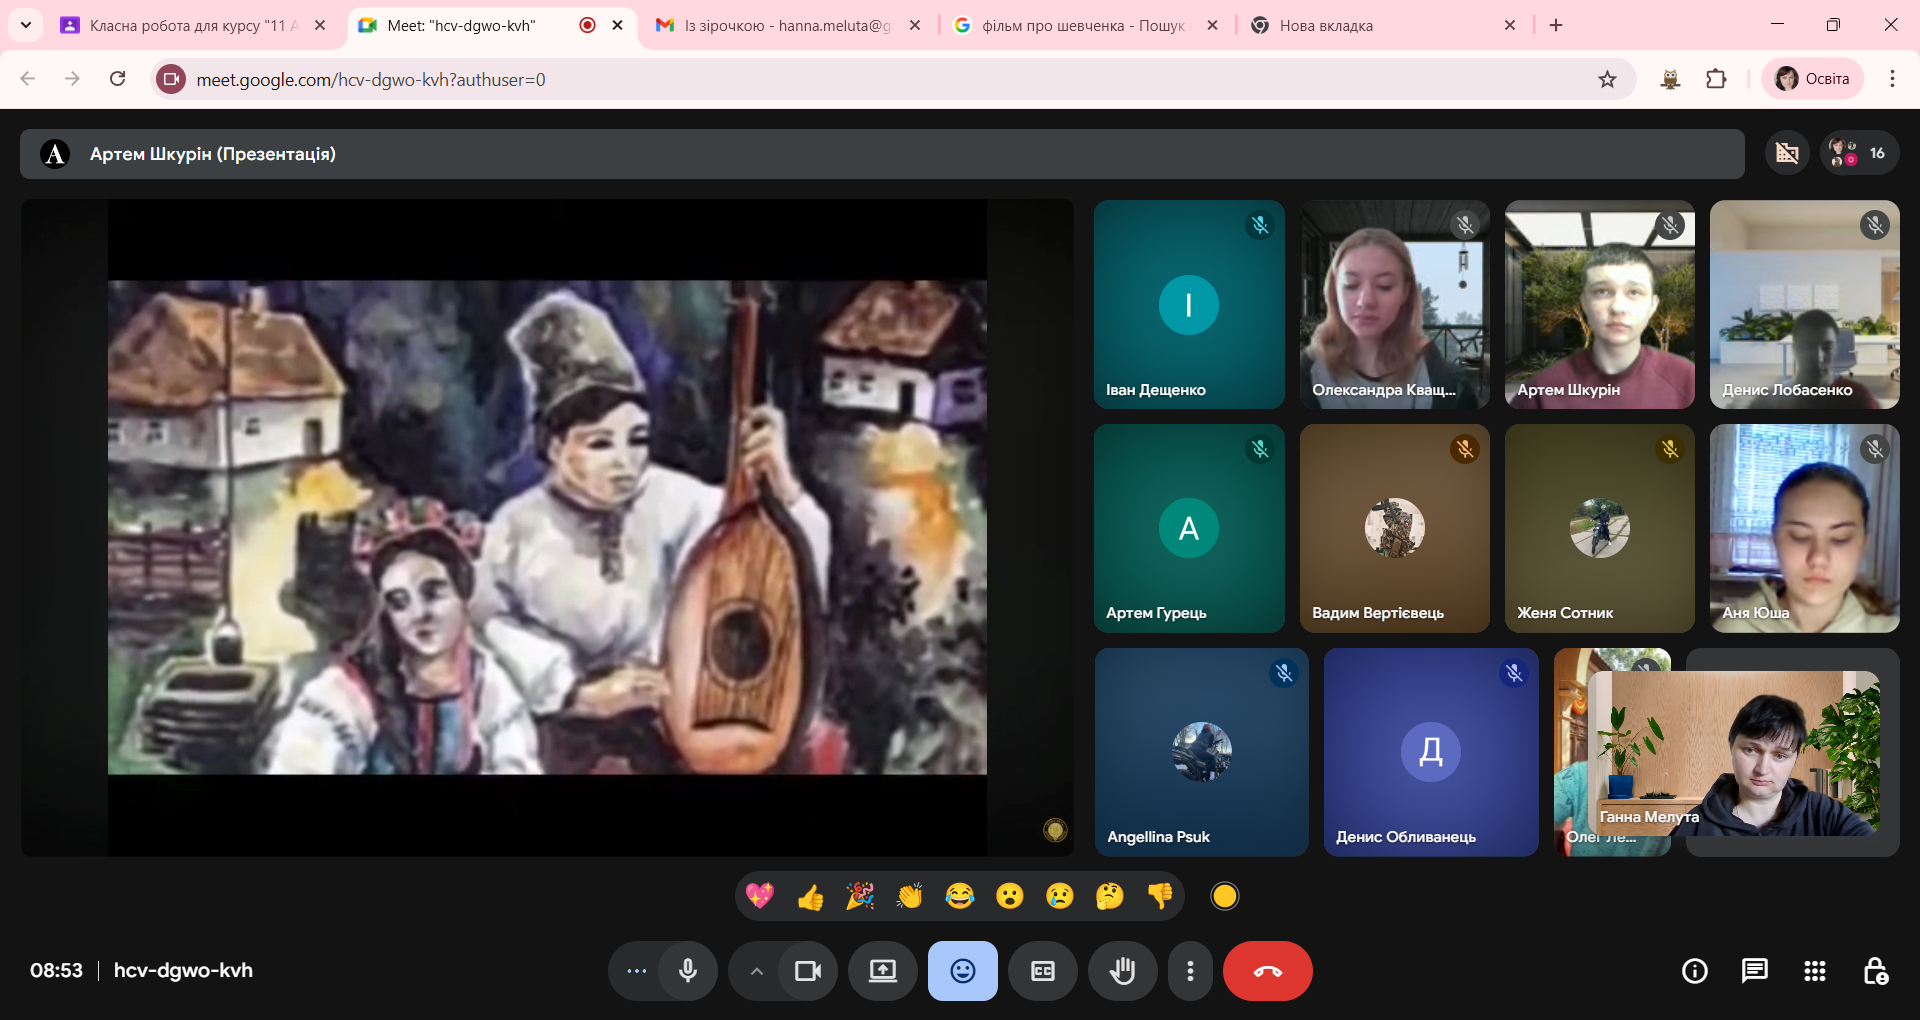This screenshot has width=1920, height=1020.
Task: Expand audio and video settings arrow
Action: coord(757,971)
